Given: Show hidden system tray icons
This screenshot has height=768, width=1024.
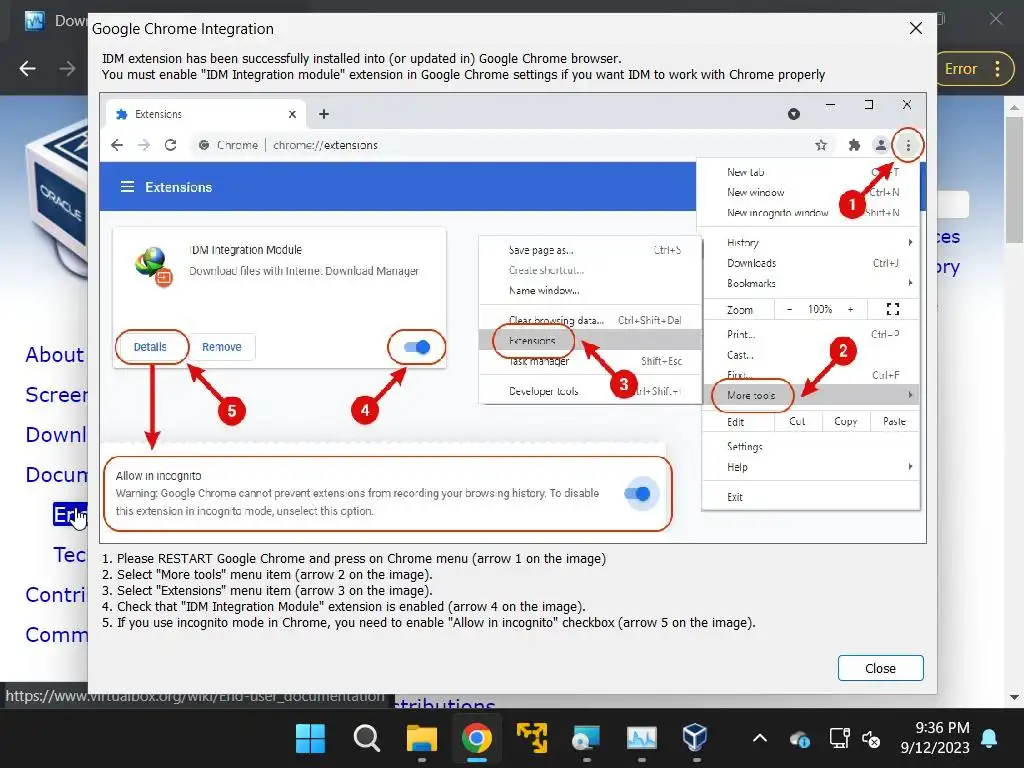Looking at the screenshot, I should click(760, 739).
